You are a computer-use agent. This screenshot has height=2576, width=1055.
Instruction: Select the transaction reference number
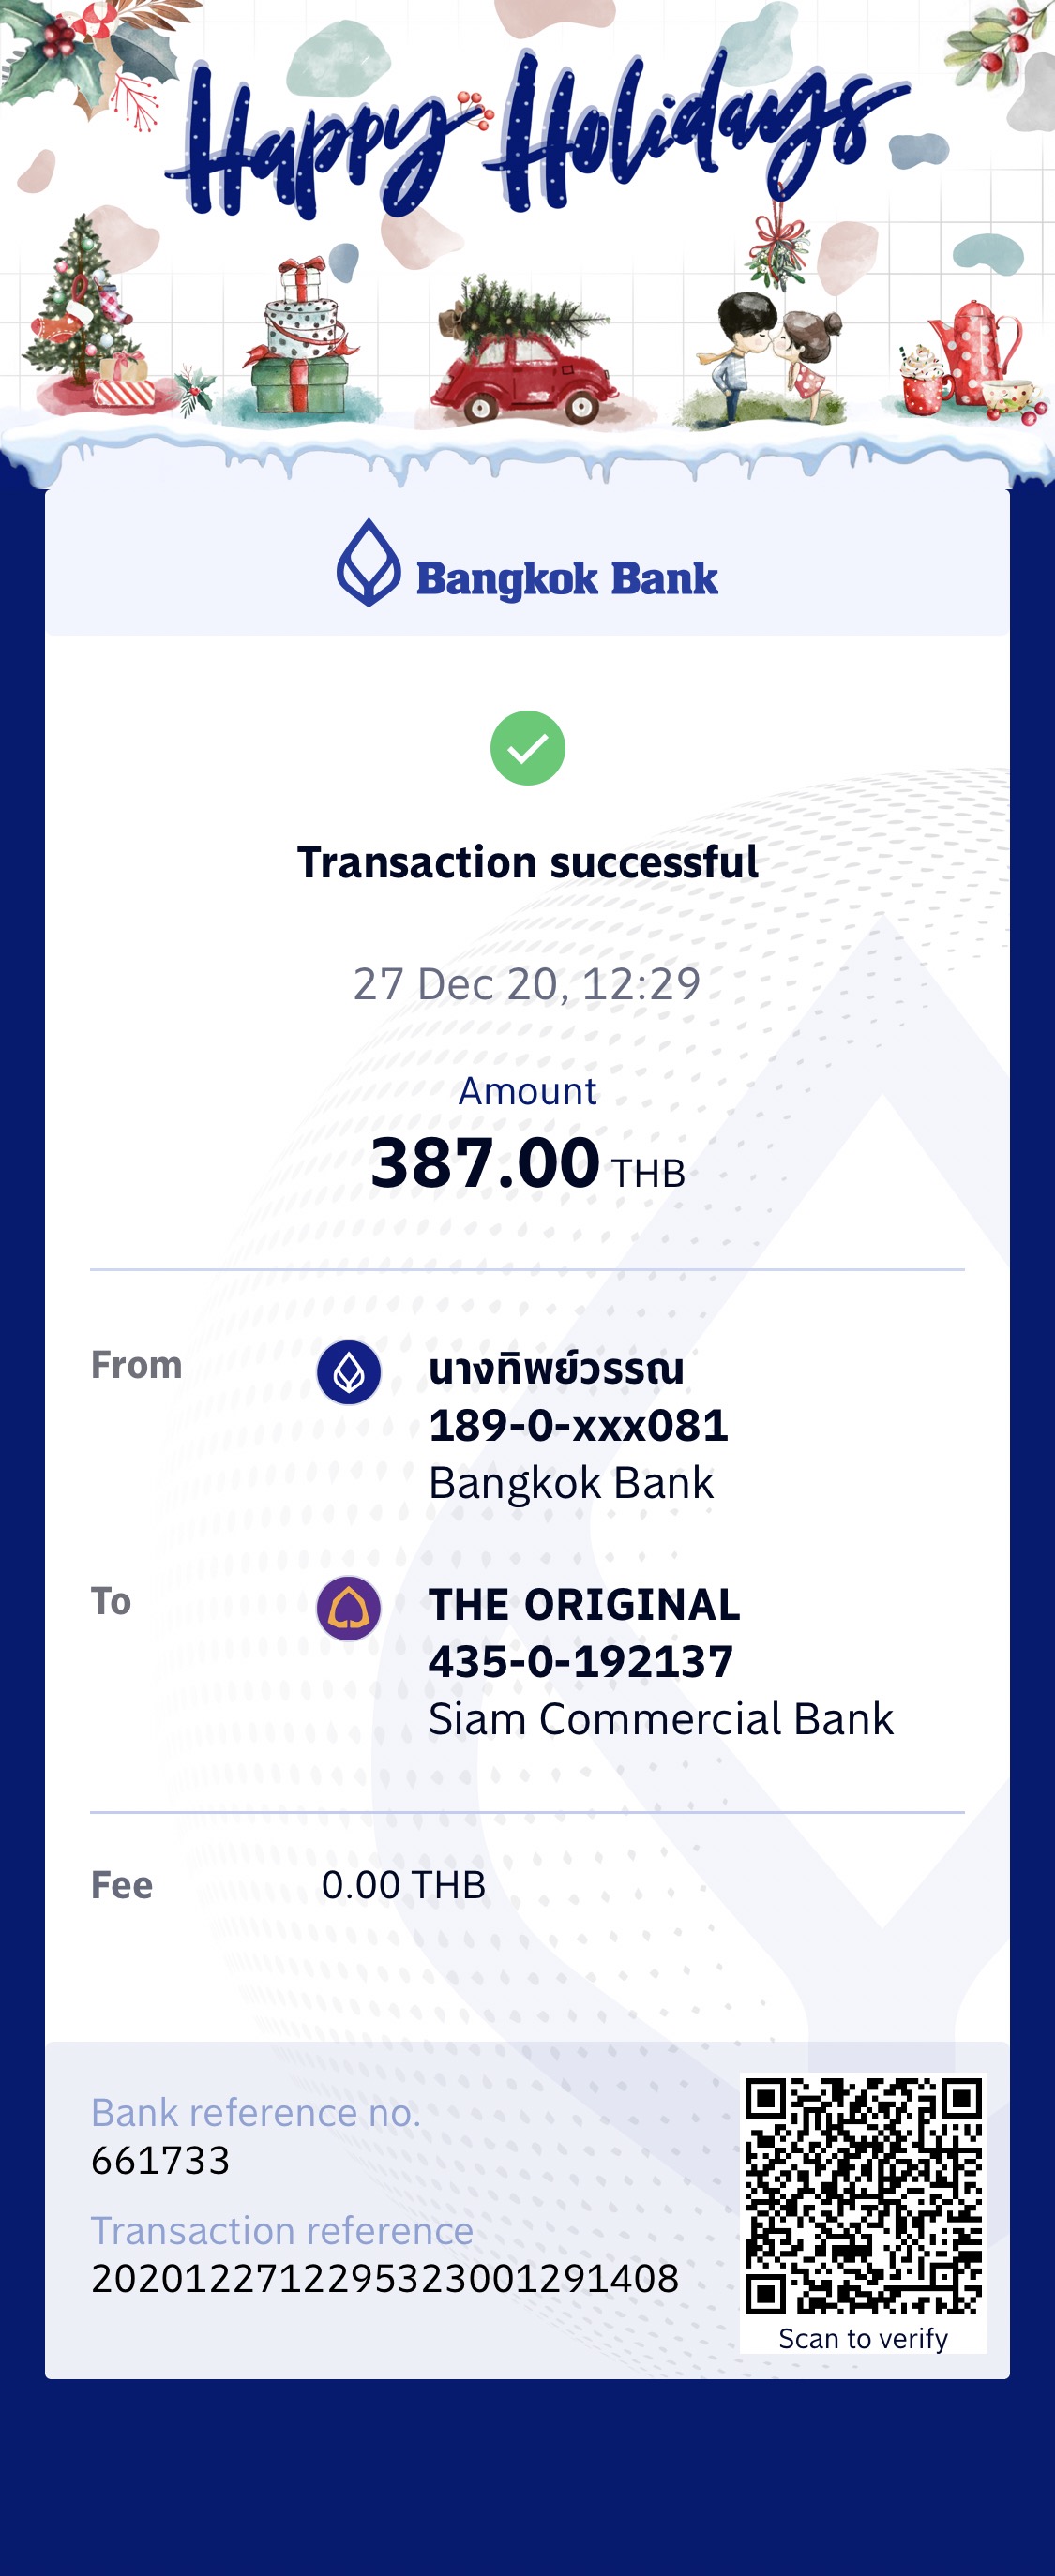coord(385,2278)
